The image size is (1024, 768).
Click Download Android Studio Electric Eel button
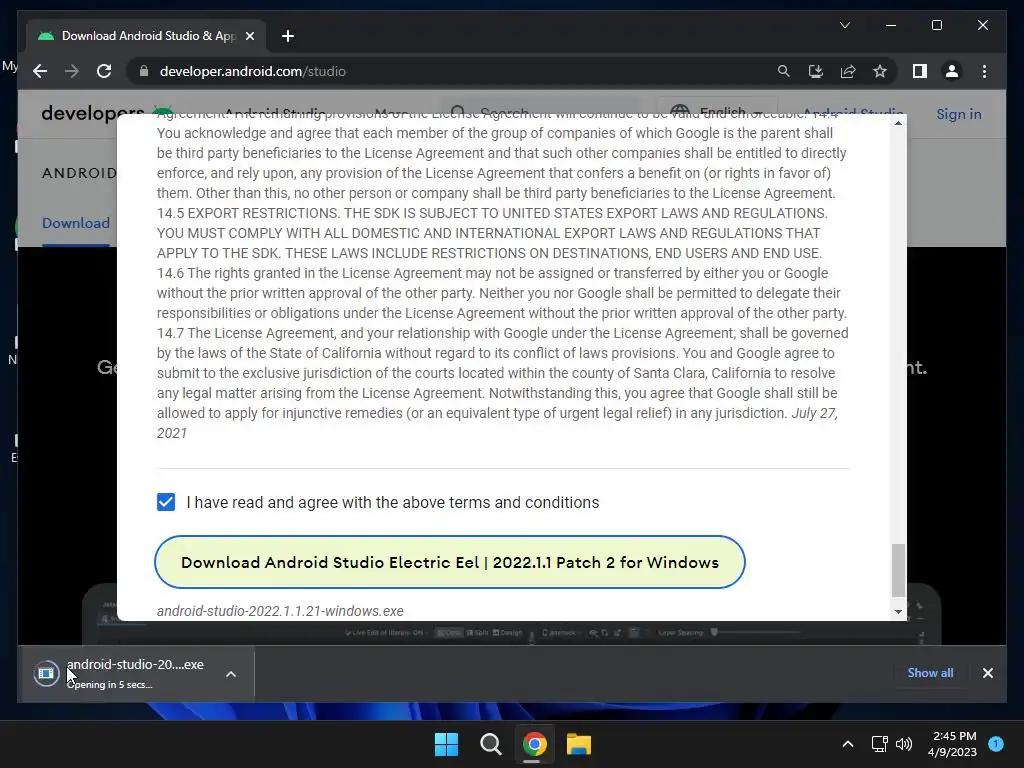coord(450,562)
